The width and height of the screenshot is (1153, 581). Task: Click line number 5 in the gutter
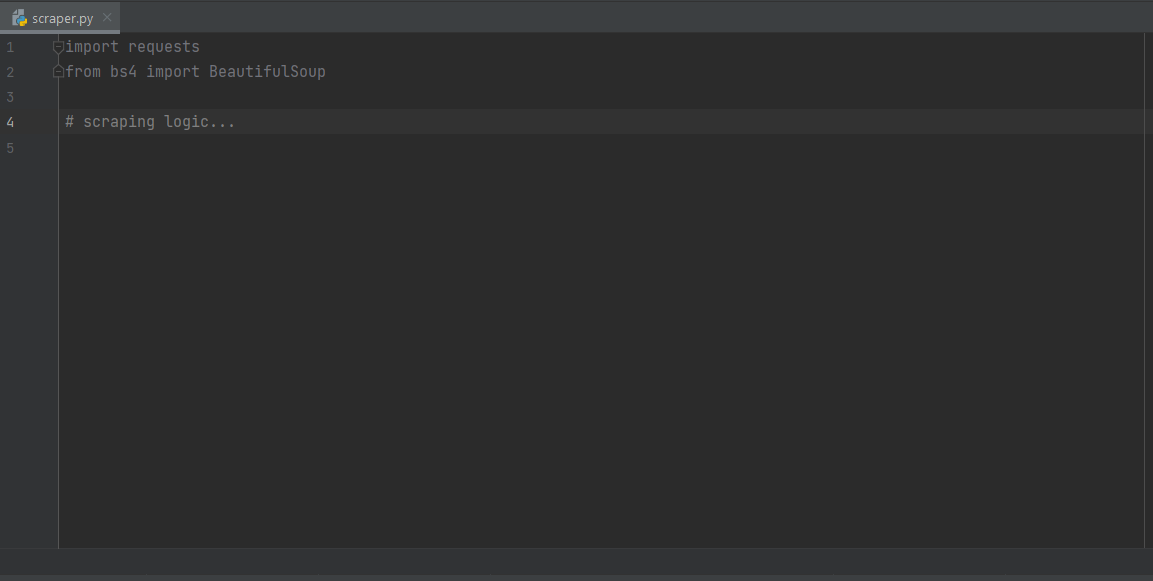click(10, 148)
